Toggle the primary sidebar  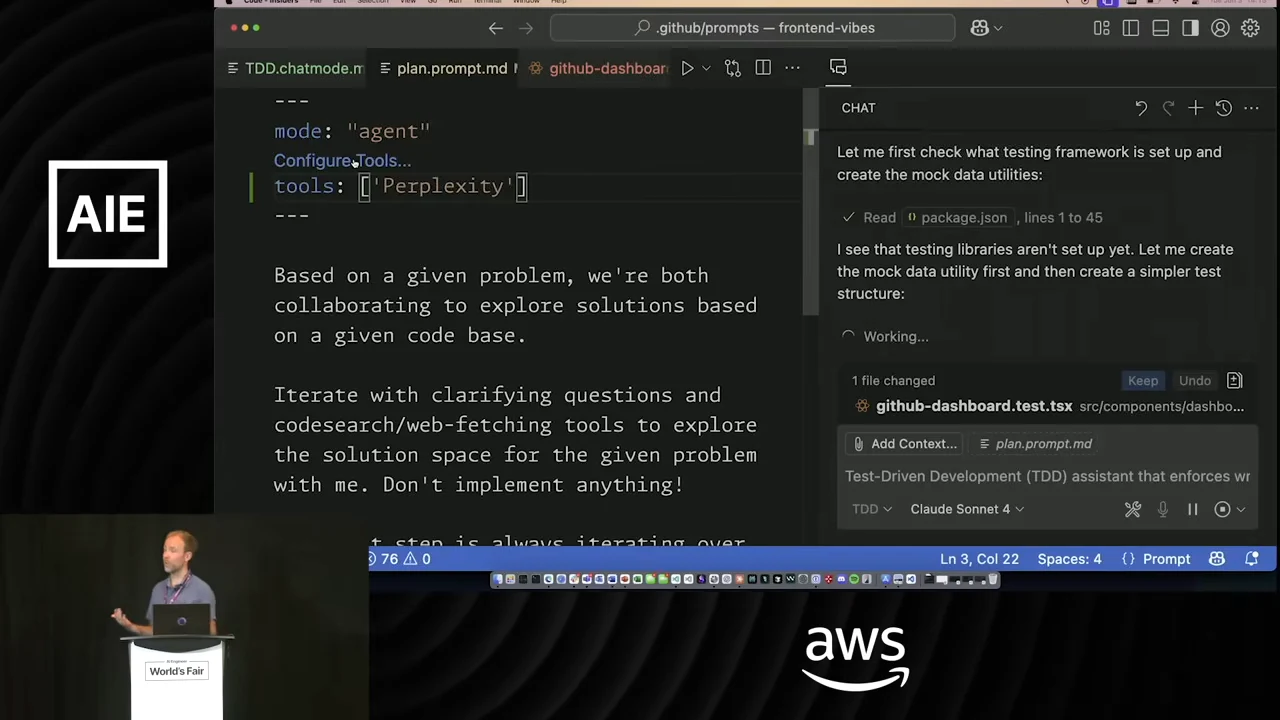click(1131, 28)
